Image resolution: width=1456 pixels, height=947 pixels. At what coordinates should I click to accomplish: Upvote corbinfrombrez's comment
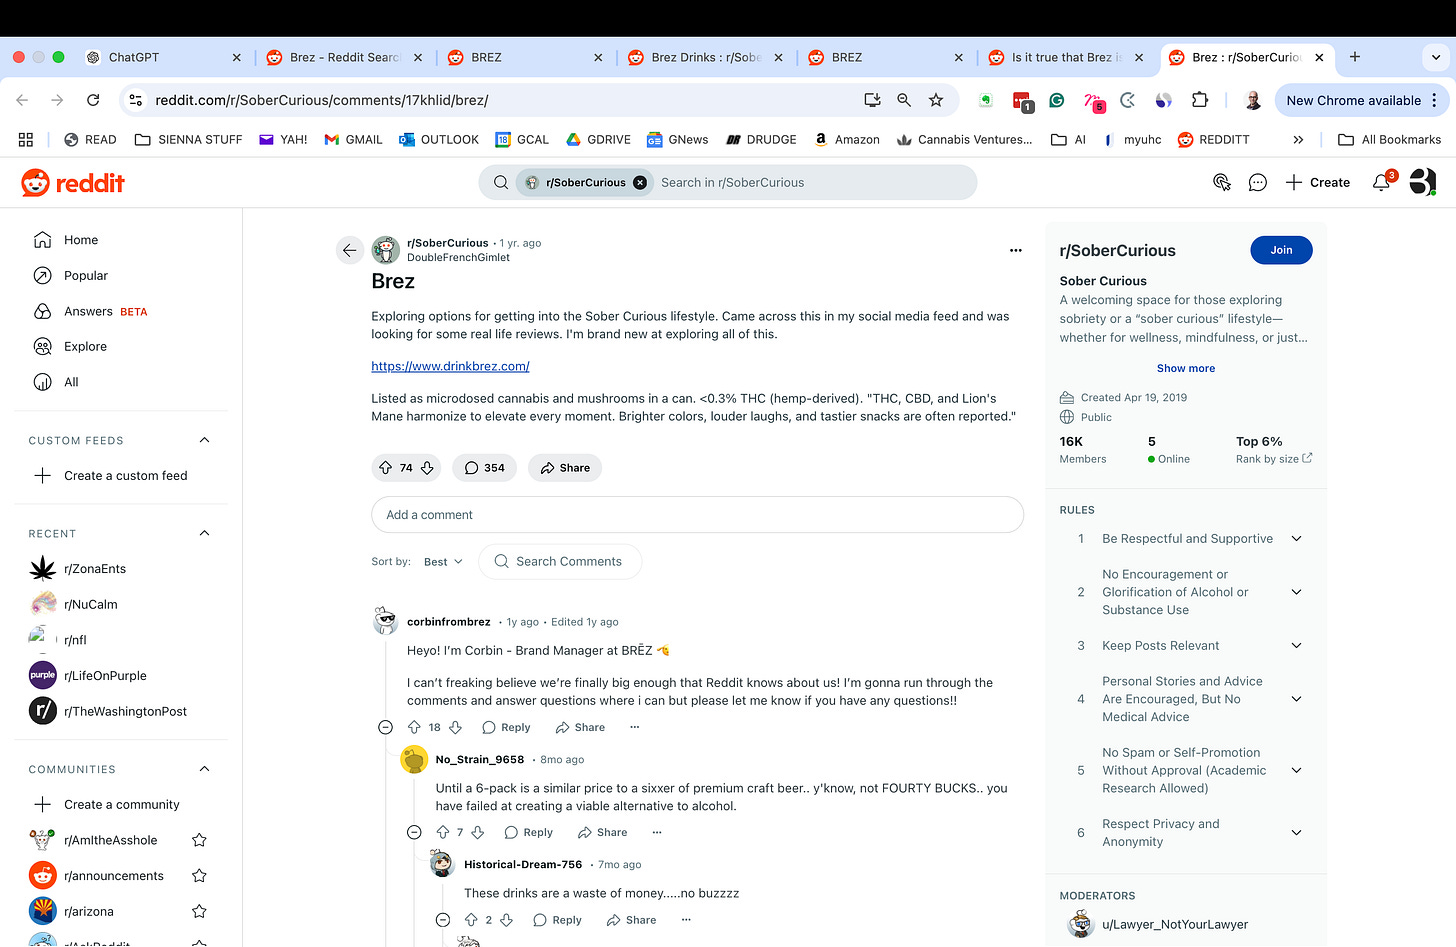(x=414, y=727)
